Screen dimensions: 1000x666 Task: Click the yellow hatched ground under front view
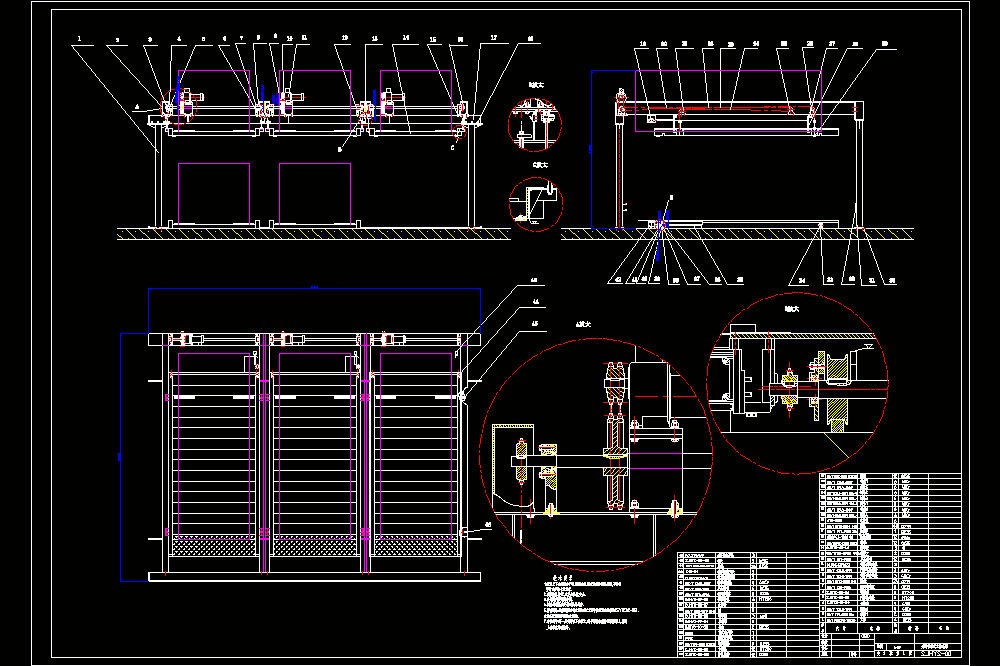314,234
